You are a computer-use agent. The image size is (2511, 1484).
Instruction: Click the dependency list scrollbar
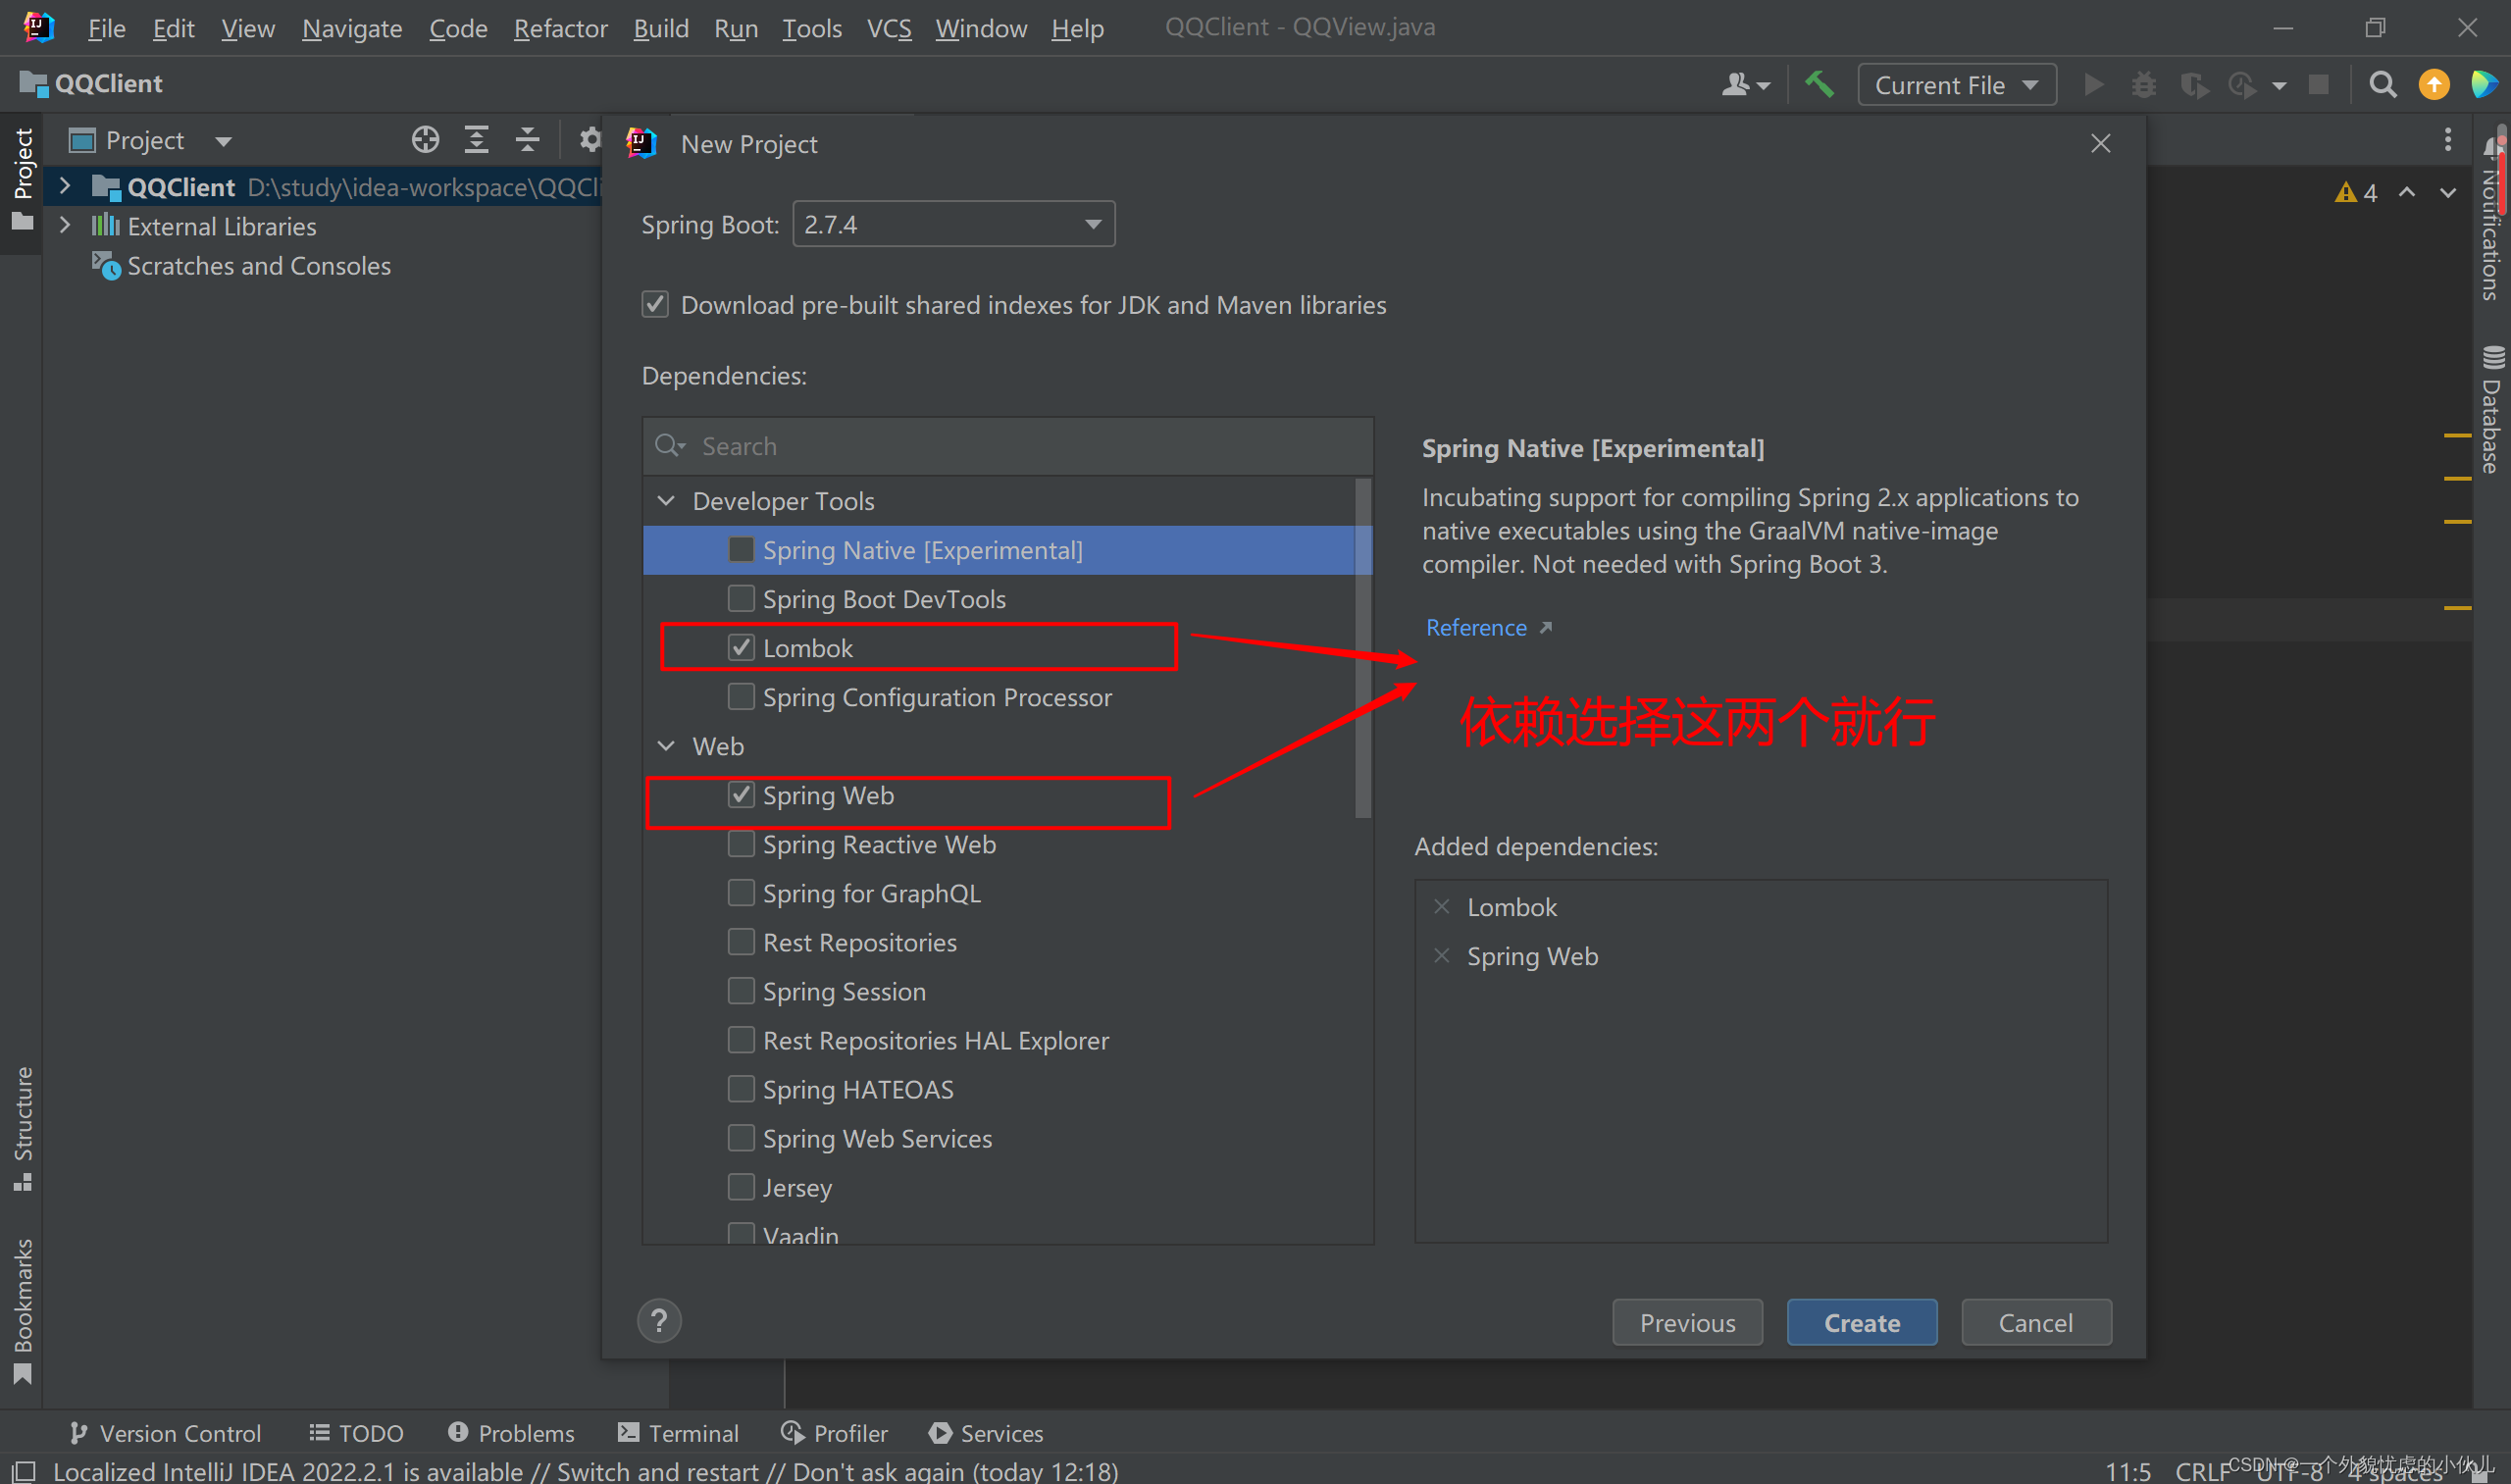1362,648
